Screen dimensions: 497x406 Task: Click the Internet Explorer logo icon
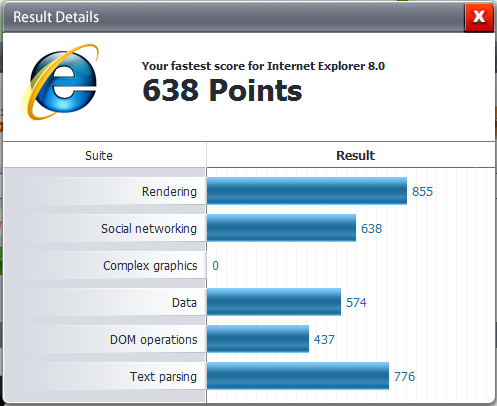tap(60, 82)
